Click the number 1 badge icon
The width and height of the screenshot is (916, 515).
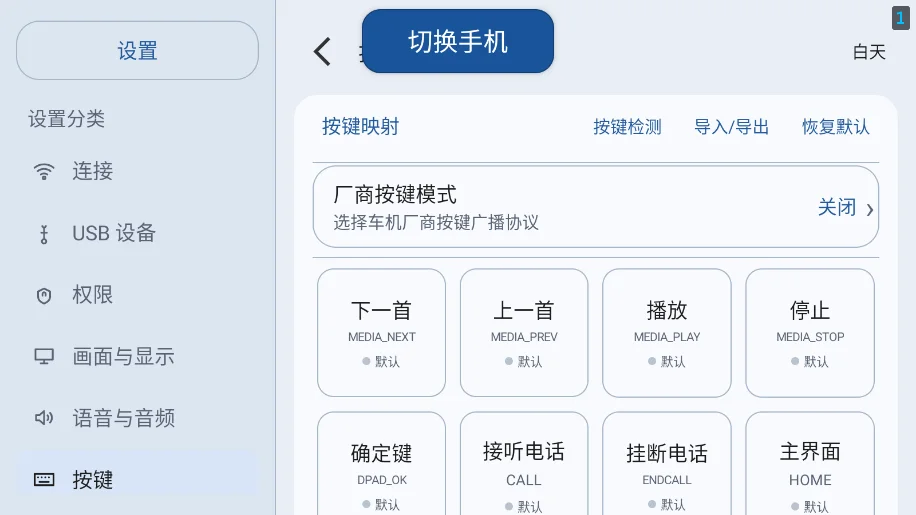(900, 18)
